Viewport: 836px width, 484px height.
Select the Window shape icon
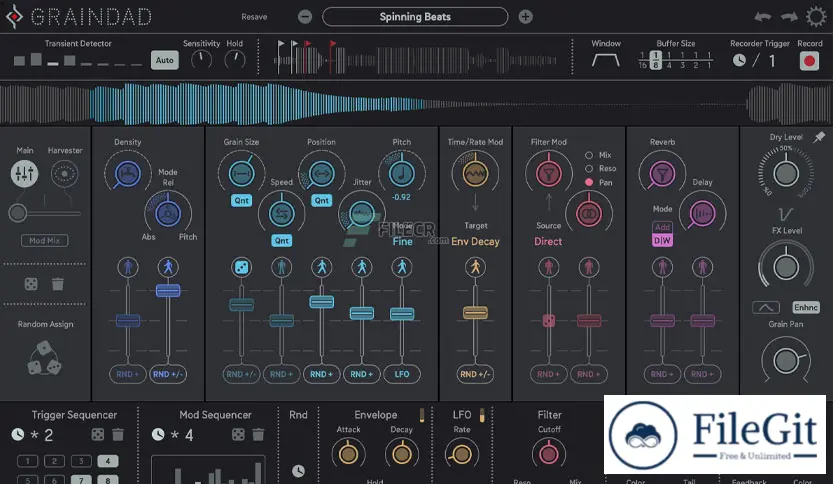(606, 60)
